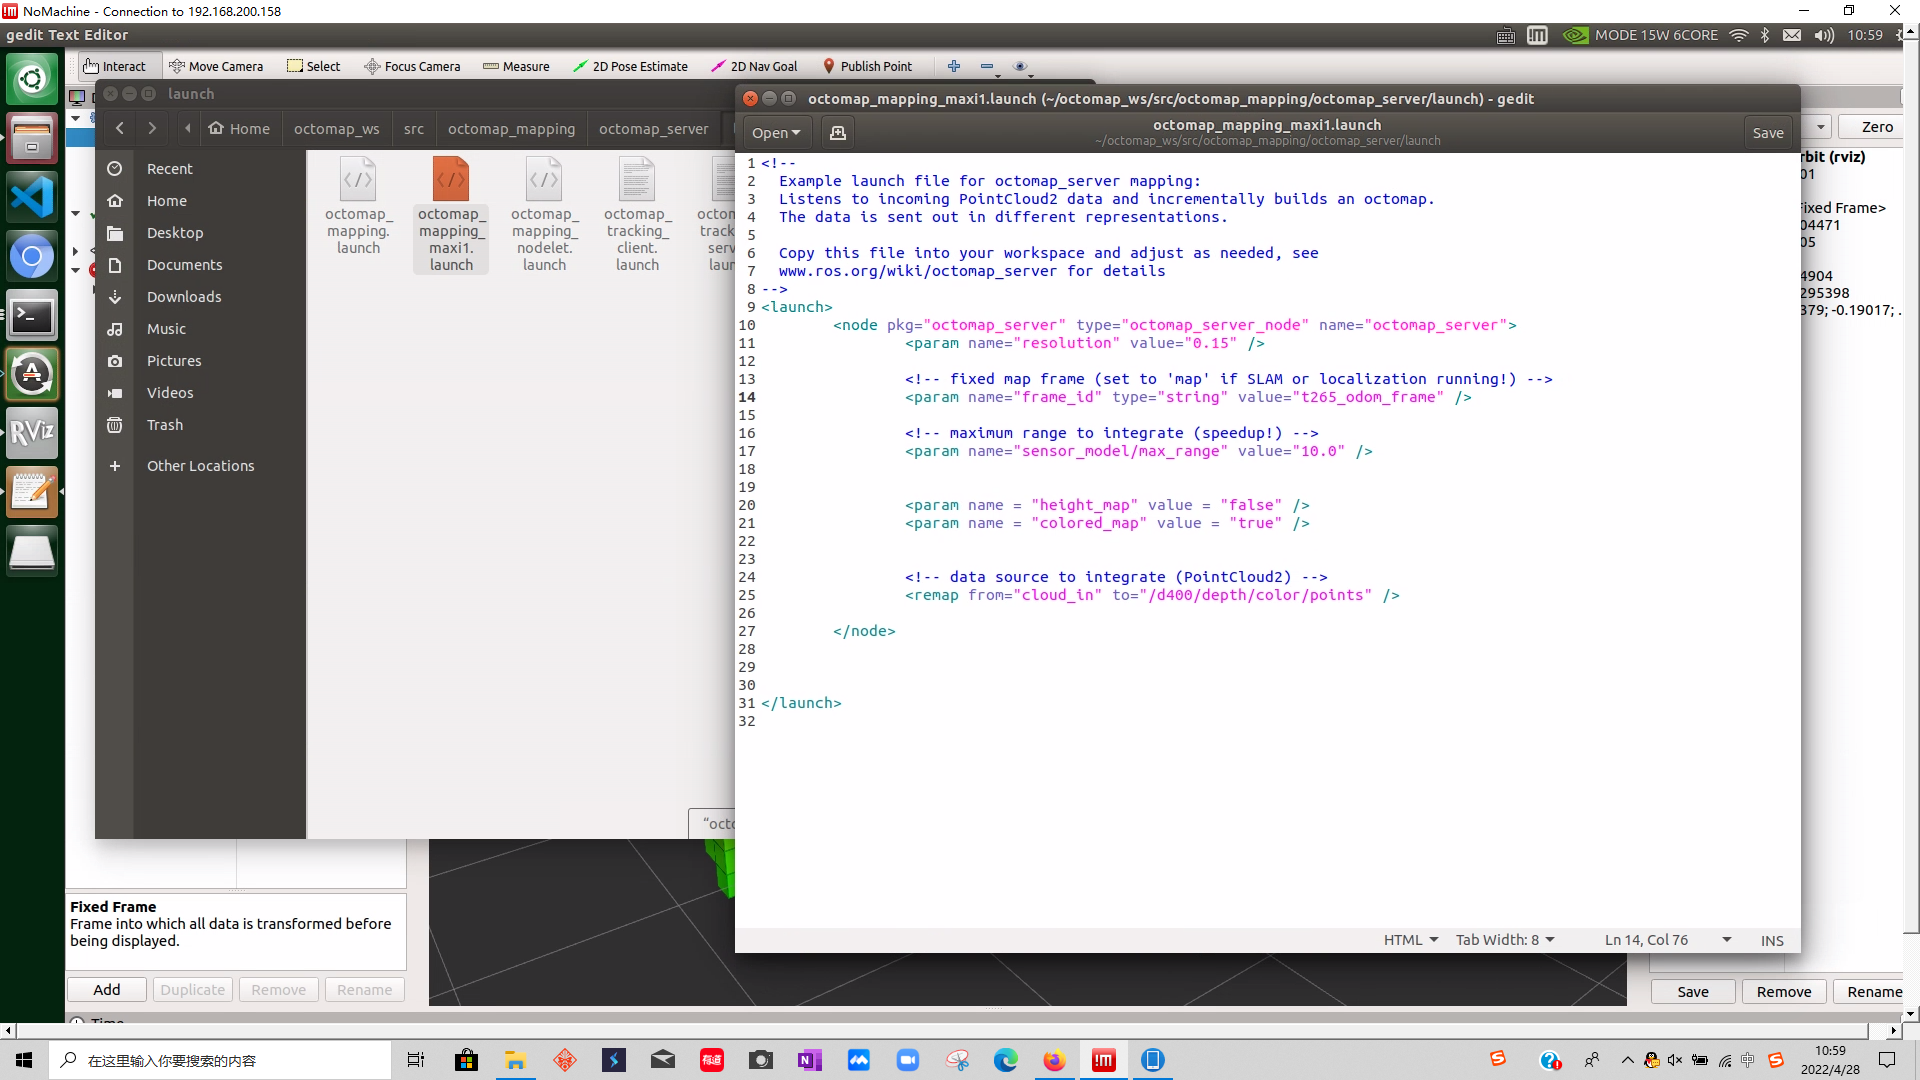
Task: Change the Tab Width dropdown setting
Action: point(1505,940)
